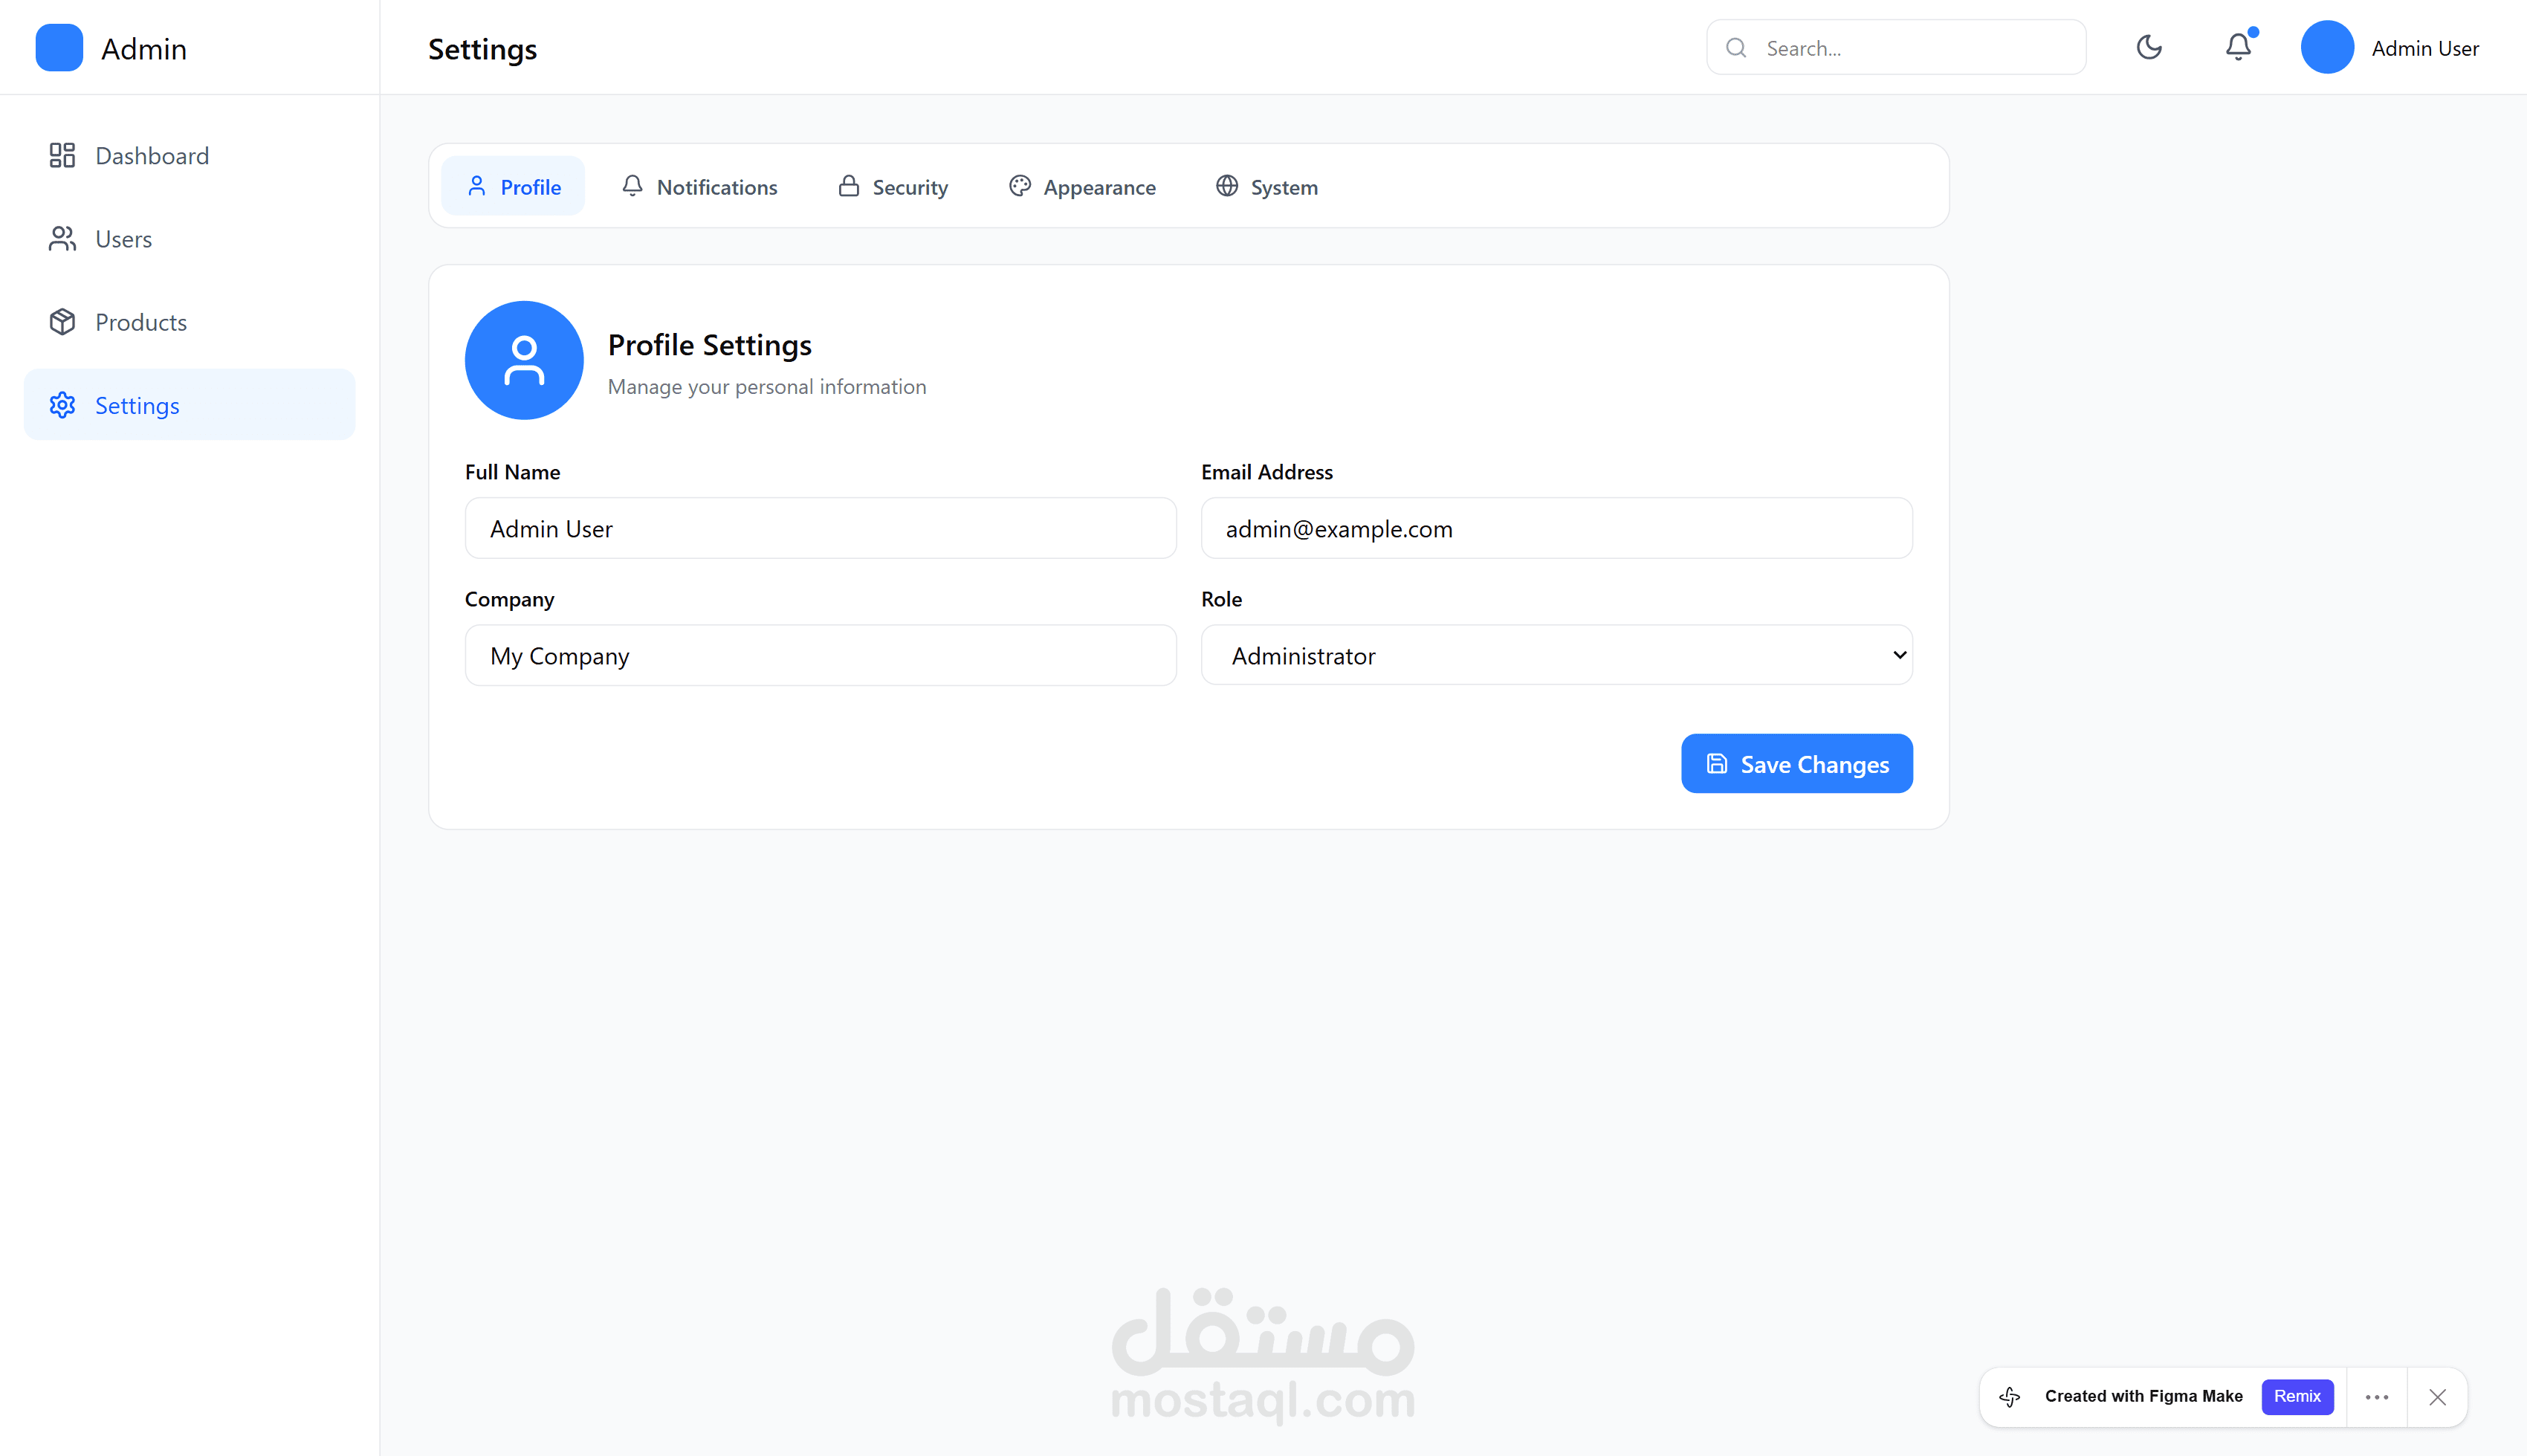Open the Appearance tab
Image resolution: width=2527 pixels, height=1456 pixels.
[1082, 187]
